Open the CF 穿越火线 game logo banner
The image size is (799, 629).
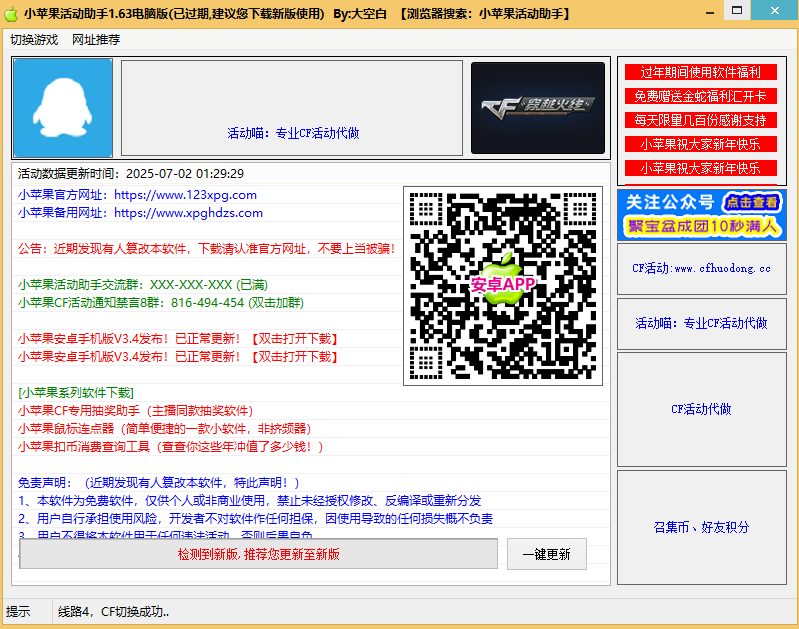pos(538,108)
